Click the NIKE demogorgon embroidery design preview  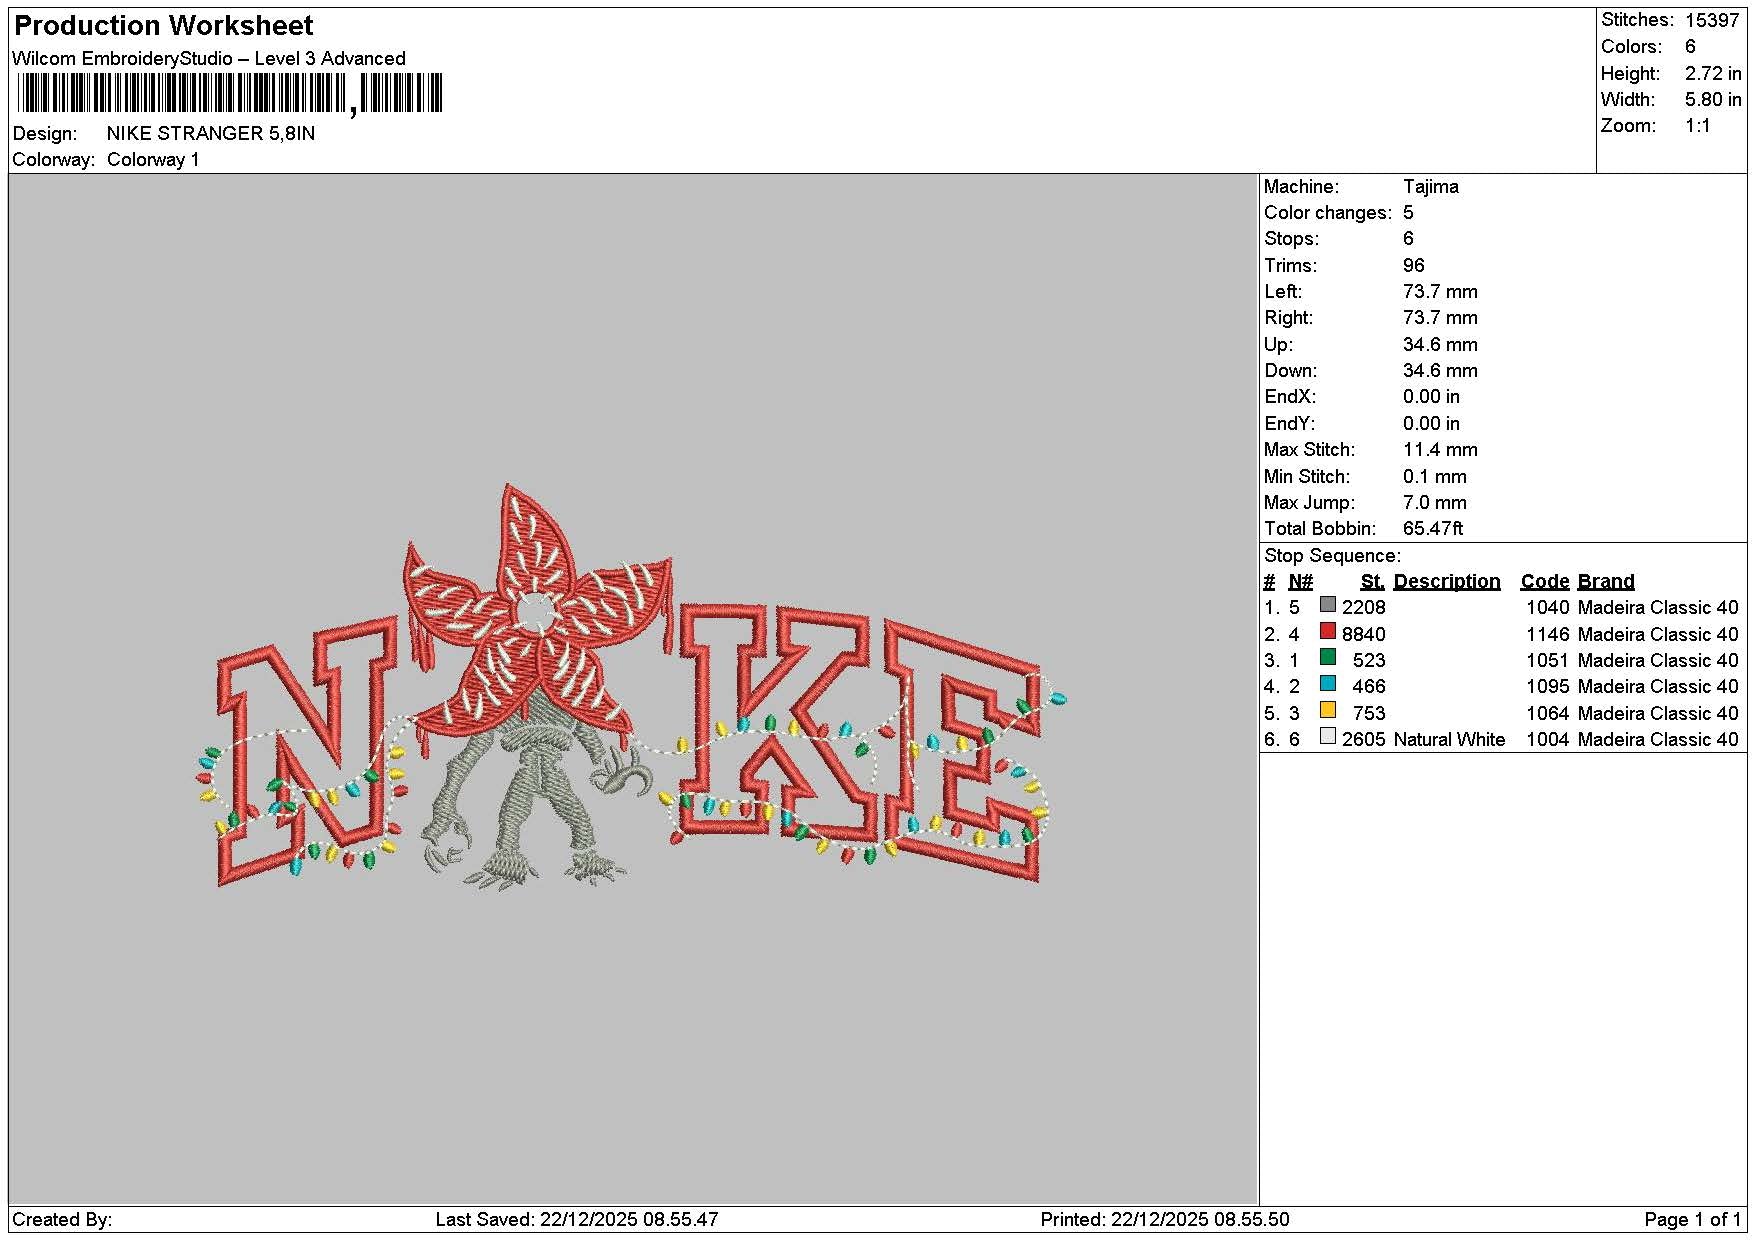tap(632, 688)
